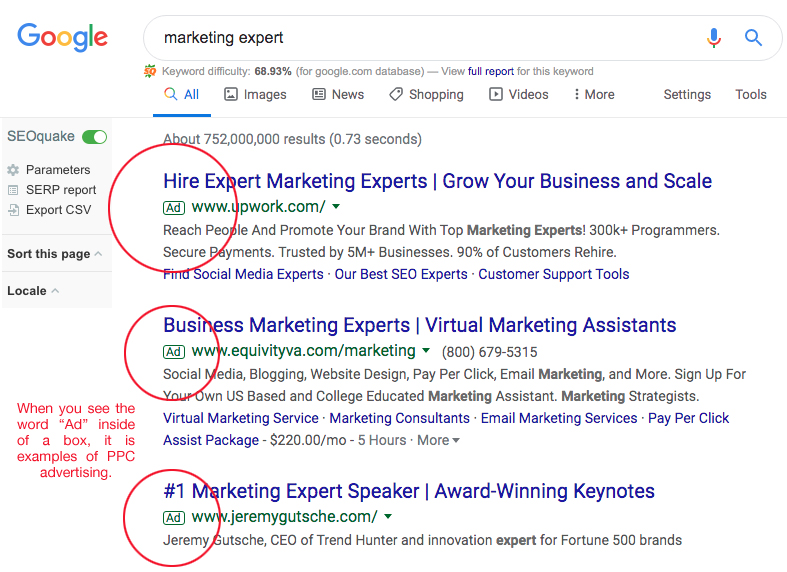Screen dimensions: 787x572
Task: Open dropdown arrow next to www.jeremygutsche.com/
Action: (388, 516)
